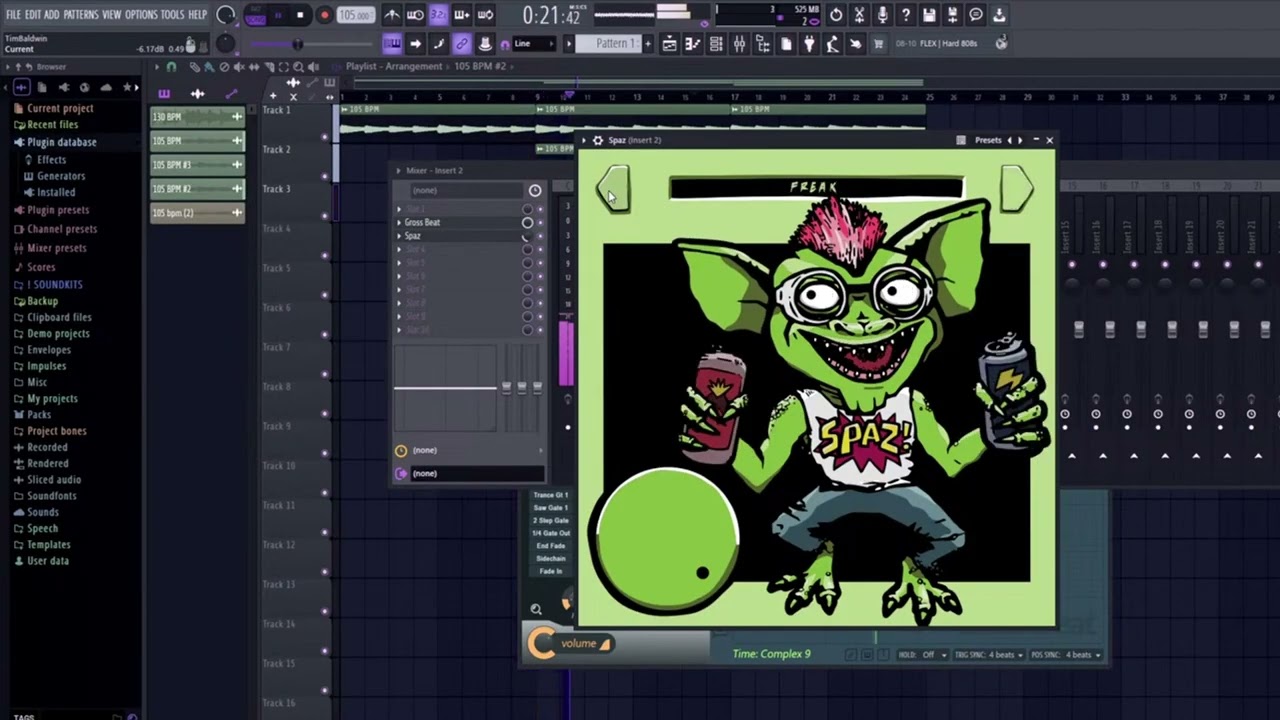
Task: Click the tempo field showing 105.000
Action: (355, 15)
